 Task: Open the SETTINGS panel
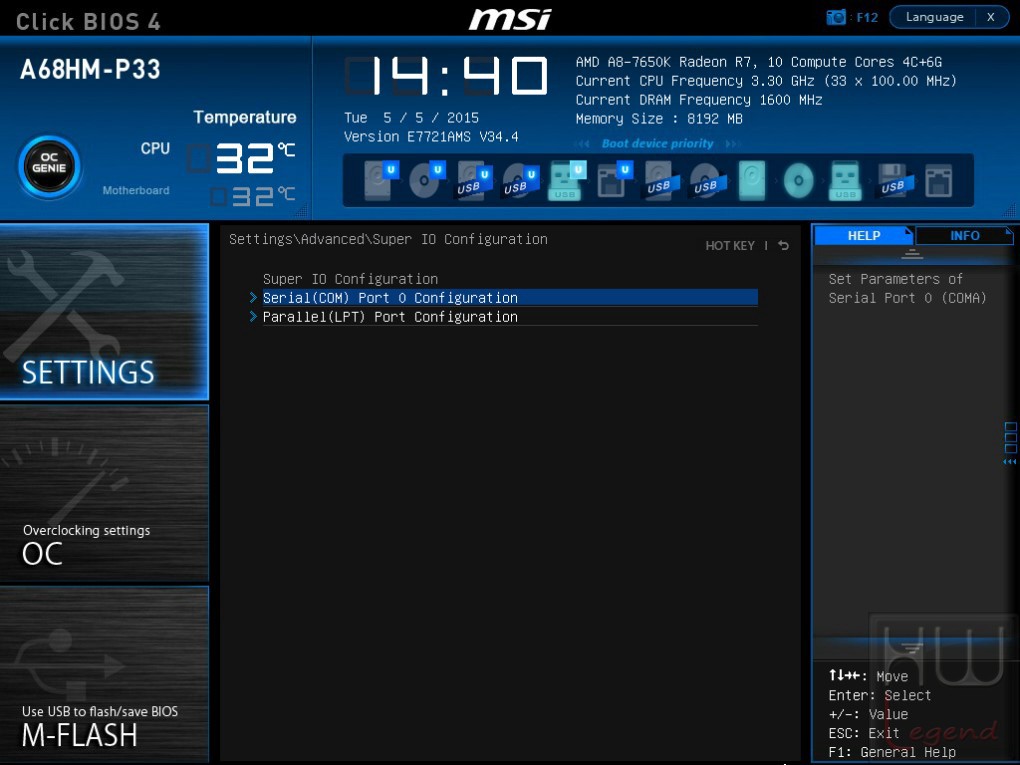pyautogui.click(x=104, y=312)
